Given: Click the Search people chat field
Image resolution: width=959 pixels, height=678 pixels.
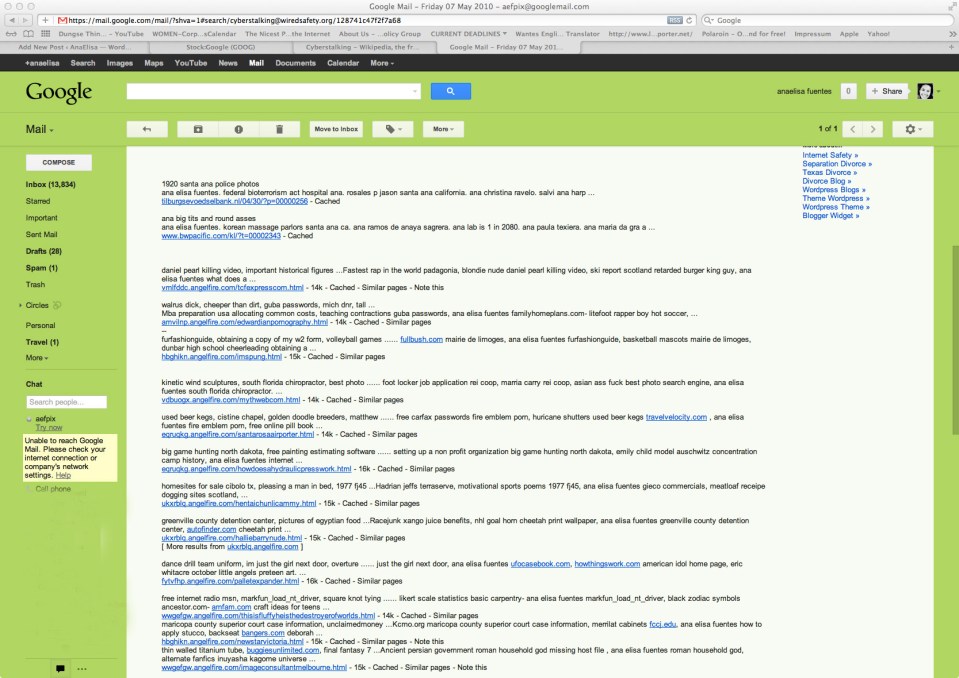Looking at the screenshot, I should [x=65, y=402].
